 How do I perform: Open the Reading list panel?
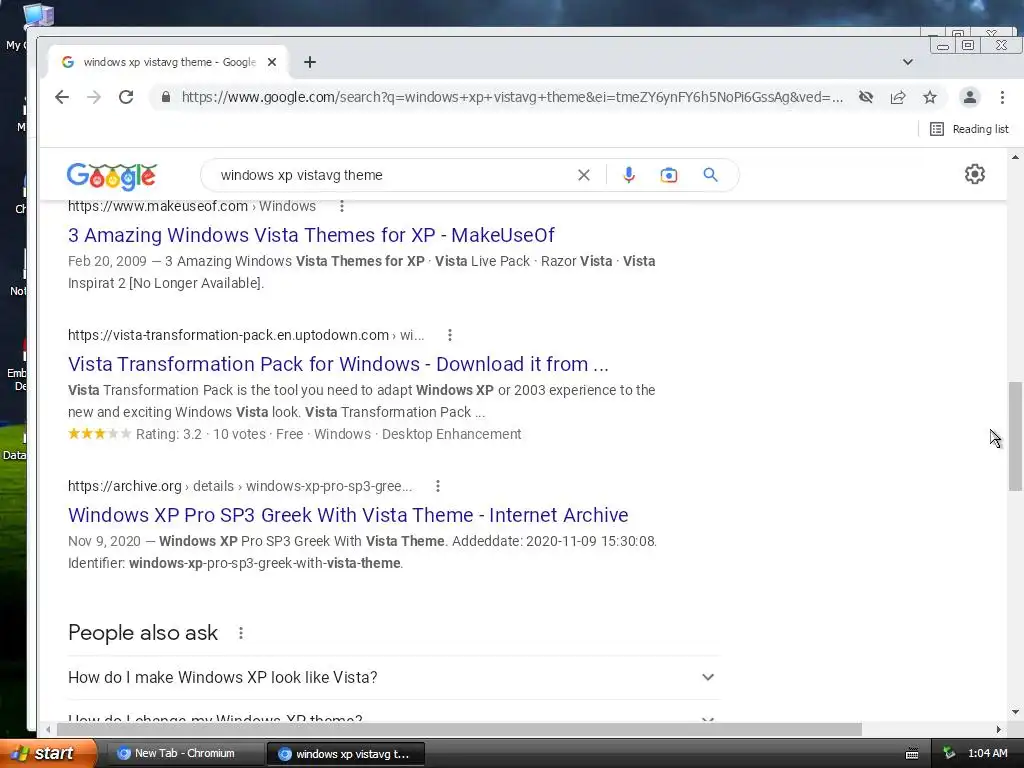coord(969,129)
